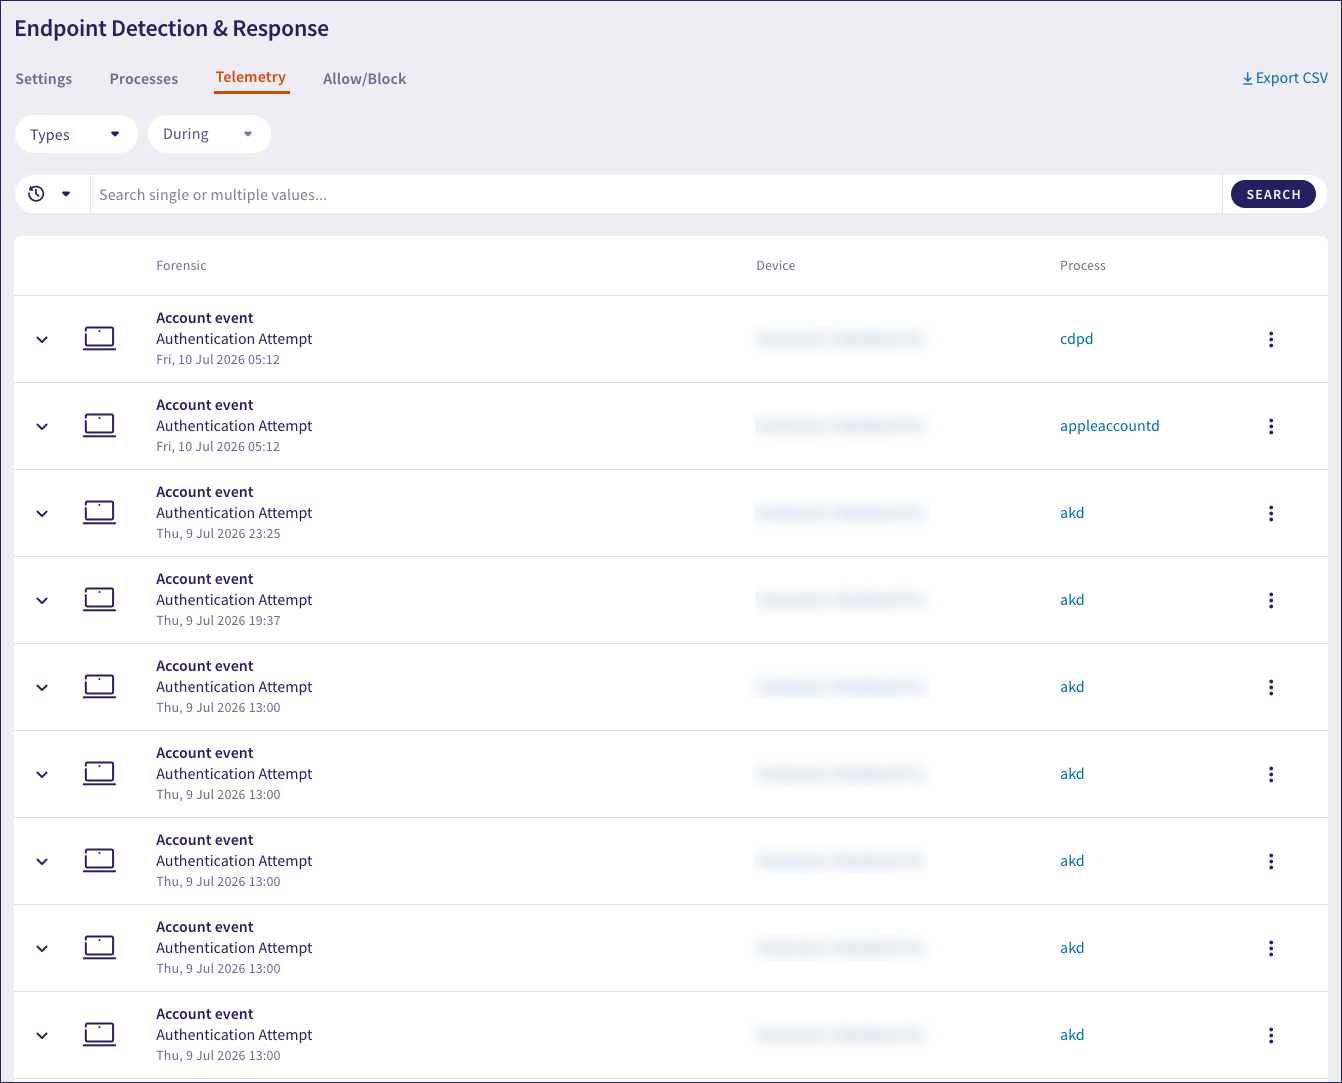This screenshot has height=1083, width=1342.
Task: Export telemetry with the Export CSV link
Action: point(1285,78)
